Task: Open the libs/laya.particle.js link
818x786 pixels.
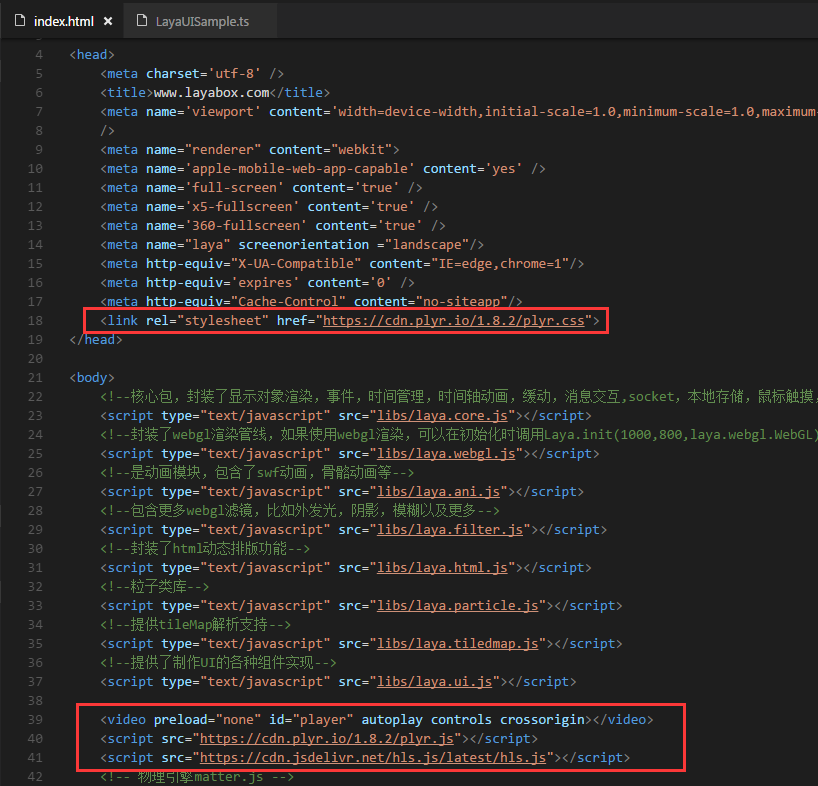Action: click(x=459, y=605)
